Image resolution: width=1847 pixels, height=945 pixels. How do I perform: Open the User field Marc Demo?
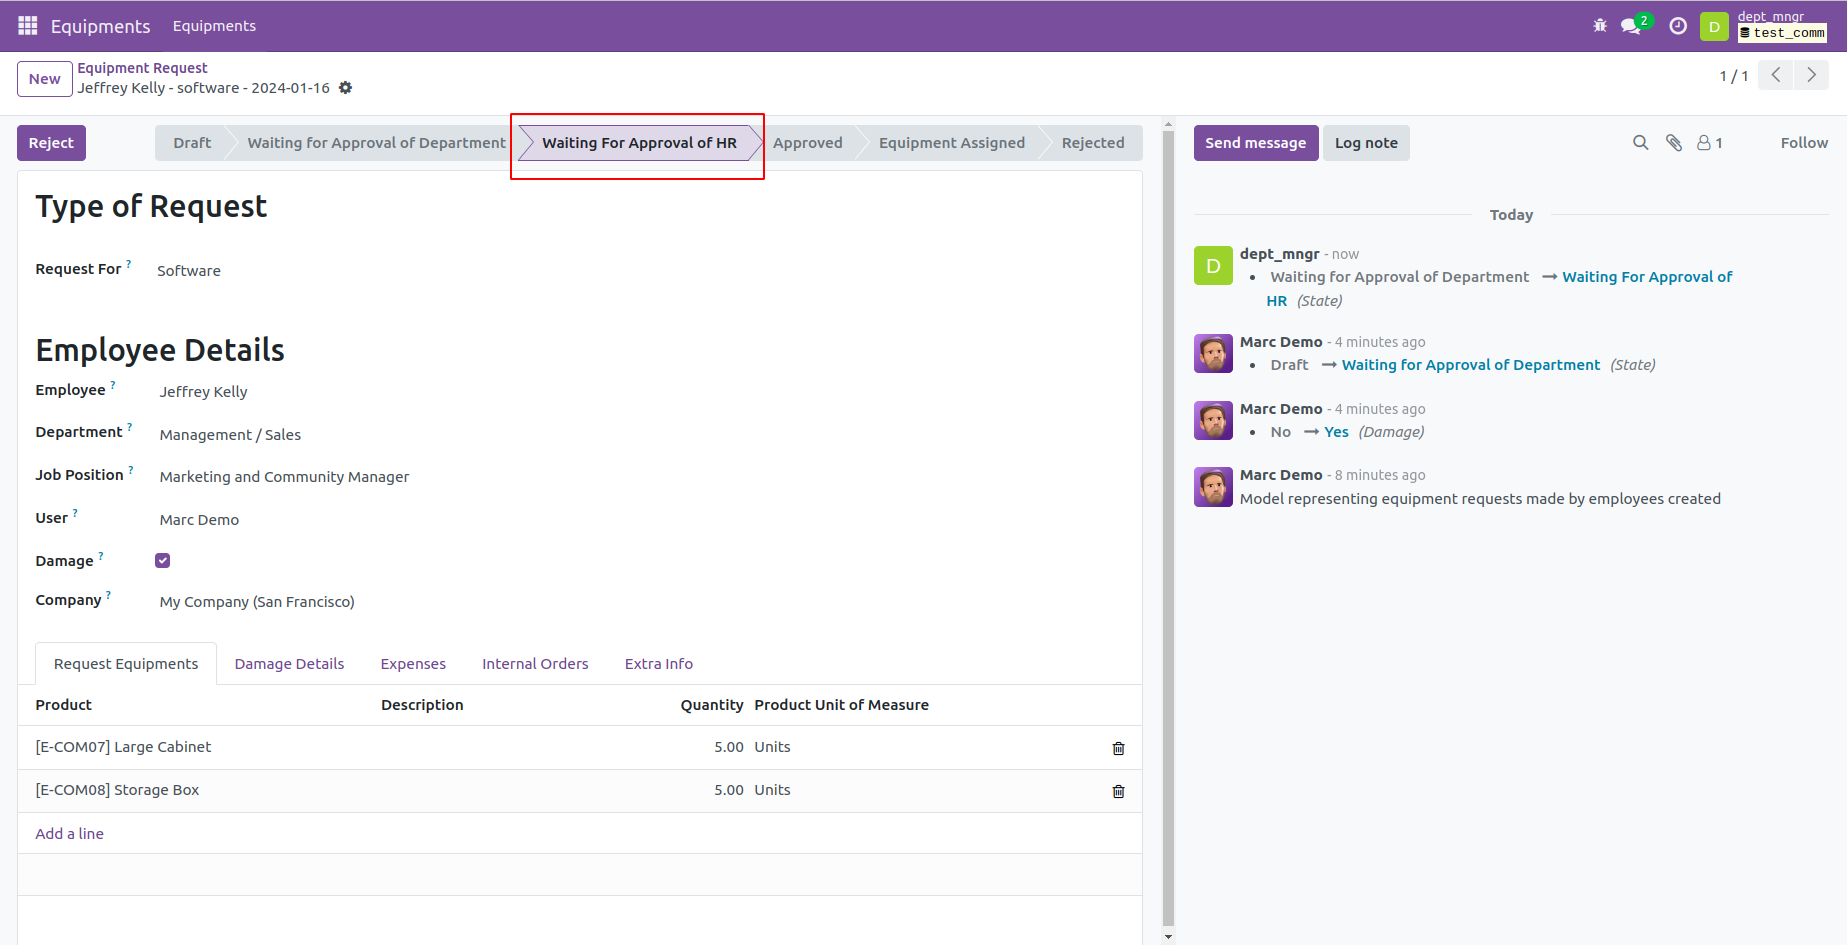coord(199,520)
